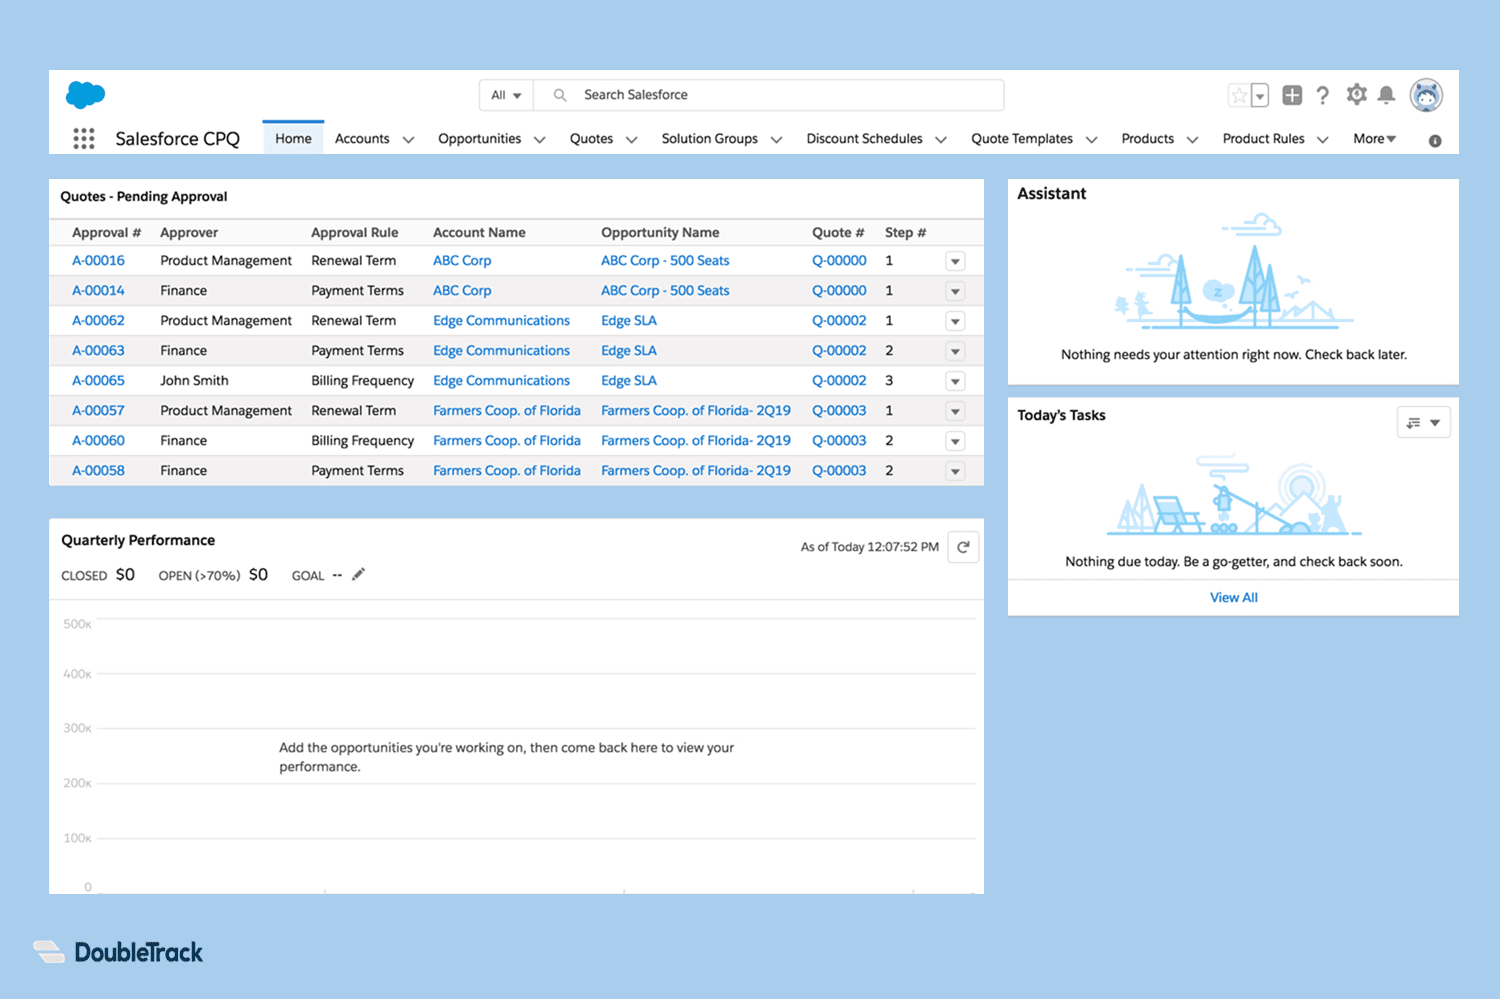Open approval A-00014 link

98,290
